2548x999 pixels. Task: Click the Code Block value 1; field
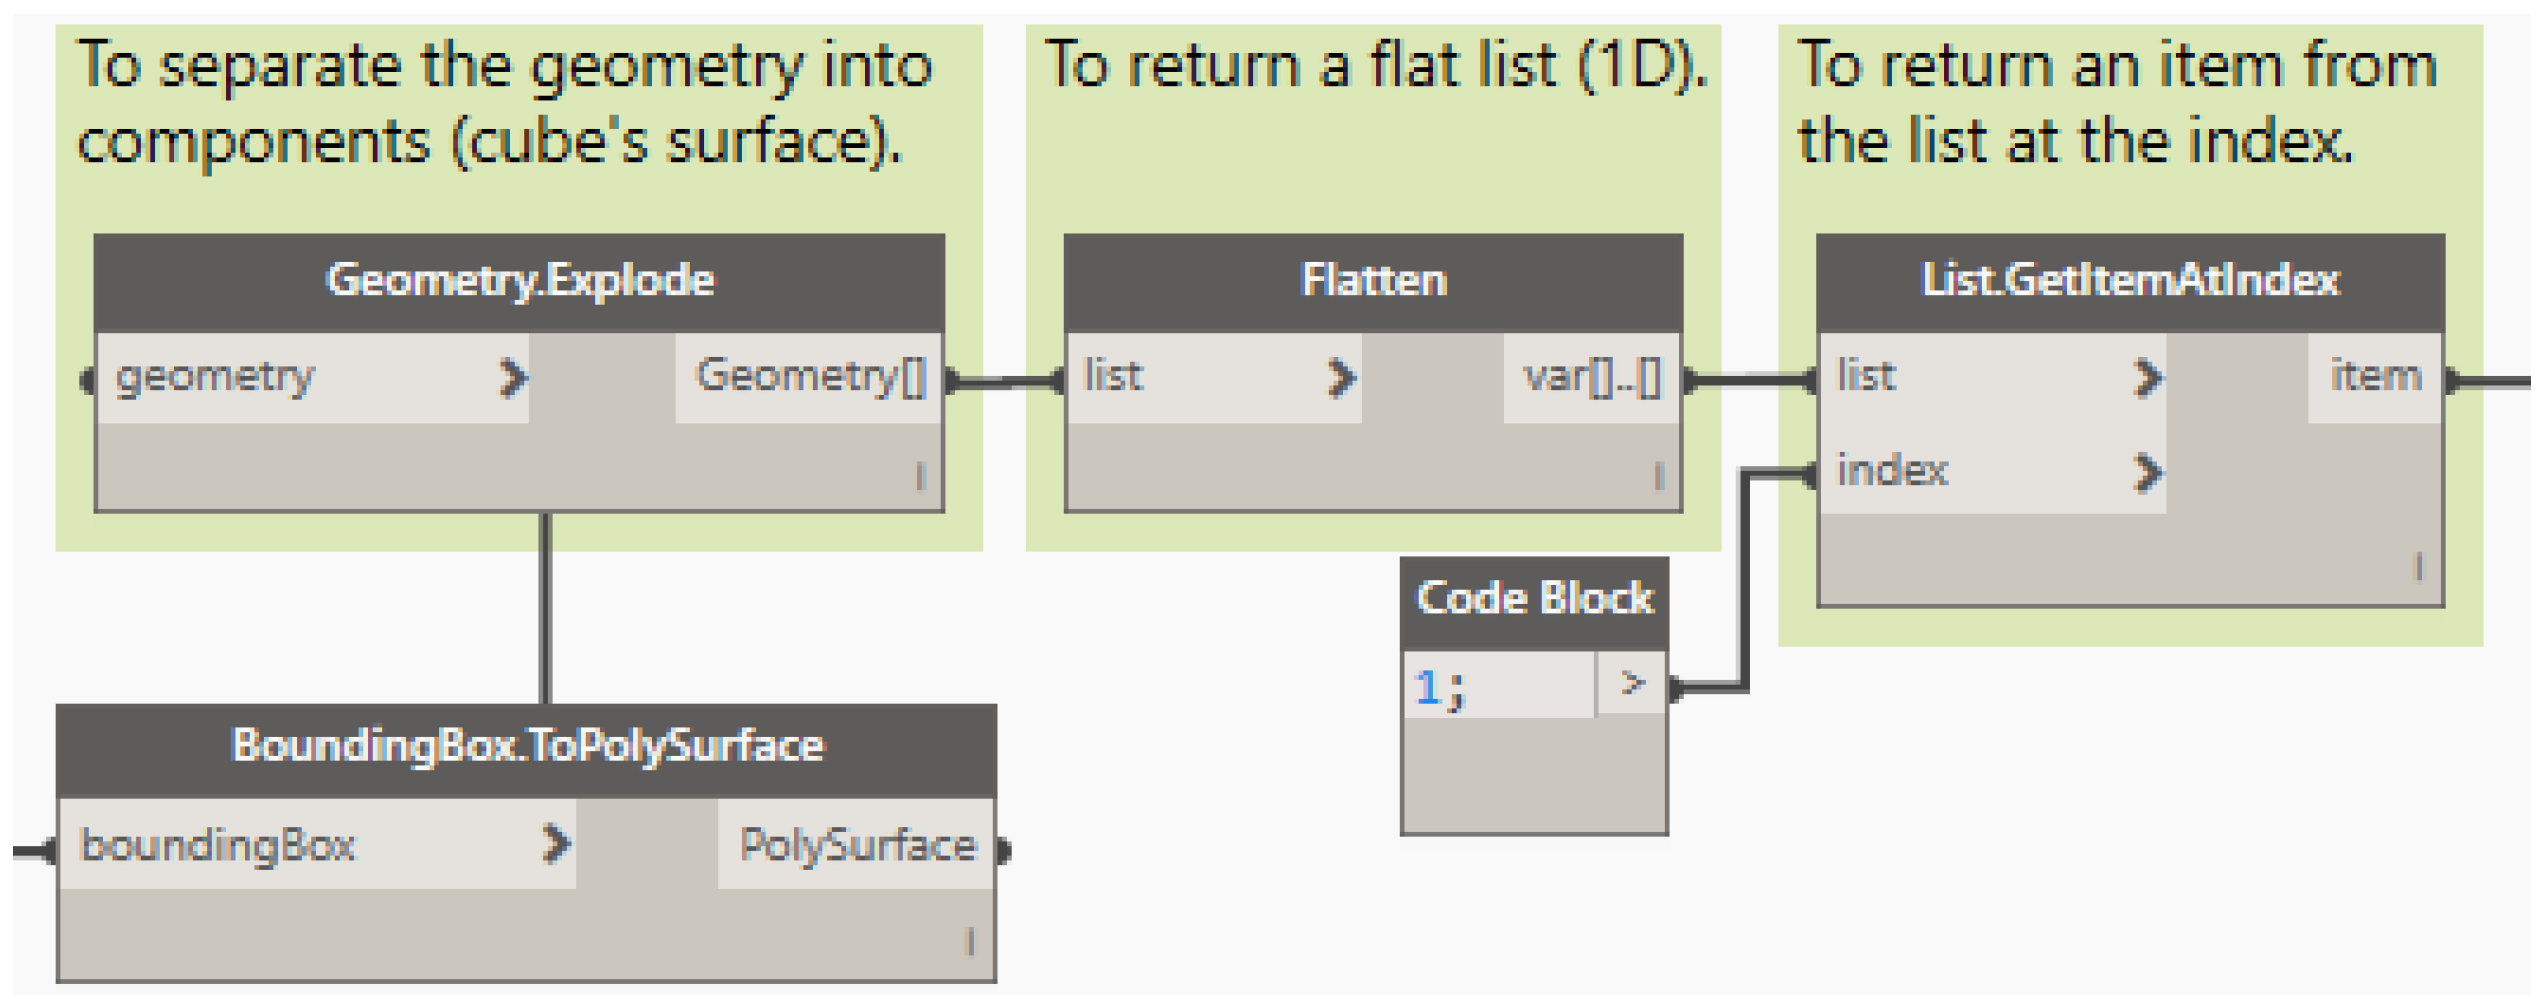pyautogui.click(x=1496, y=686)
